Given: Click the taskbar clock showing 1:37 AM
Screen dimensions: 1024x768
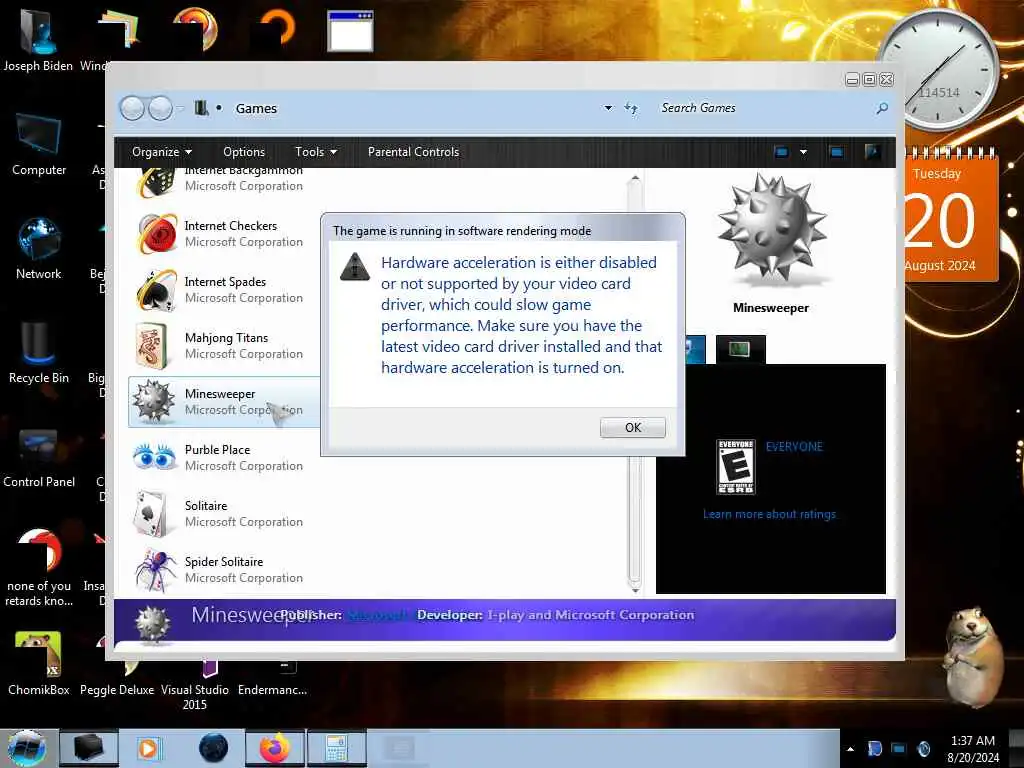Looking at the screenshot, I should [973, 749].
